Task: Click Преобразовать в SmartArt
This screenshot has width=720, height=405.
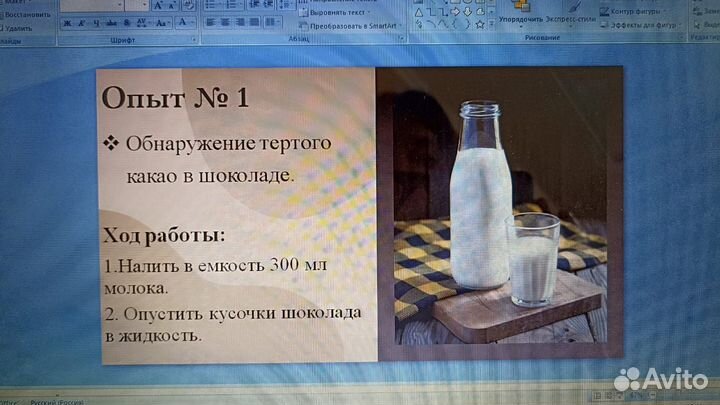Action: (351, 26)
